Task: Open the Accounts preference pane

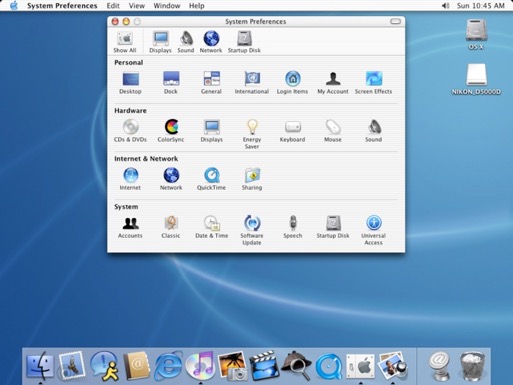Action: pyautogui.click(x=130, y=227)
